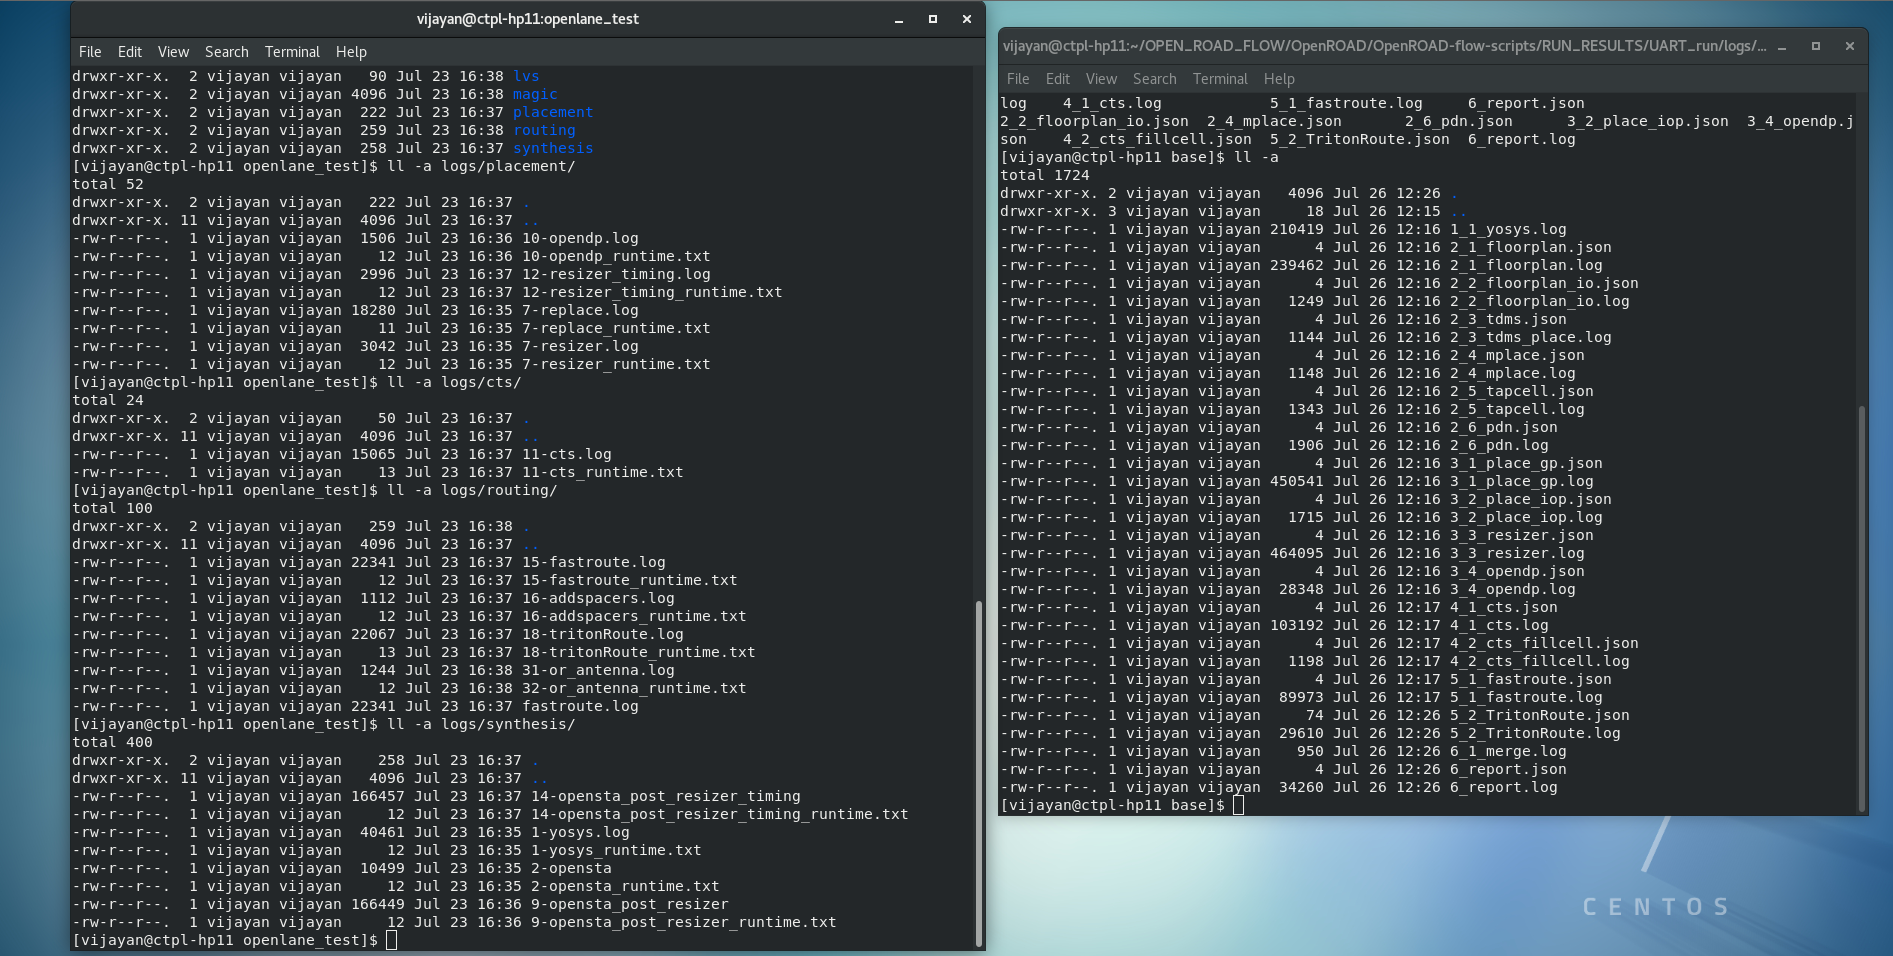Click the magic directory entry
The width and height of the screenshot is (1893, 956).
(x=535, y=94)
